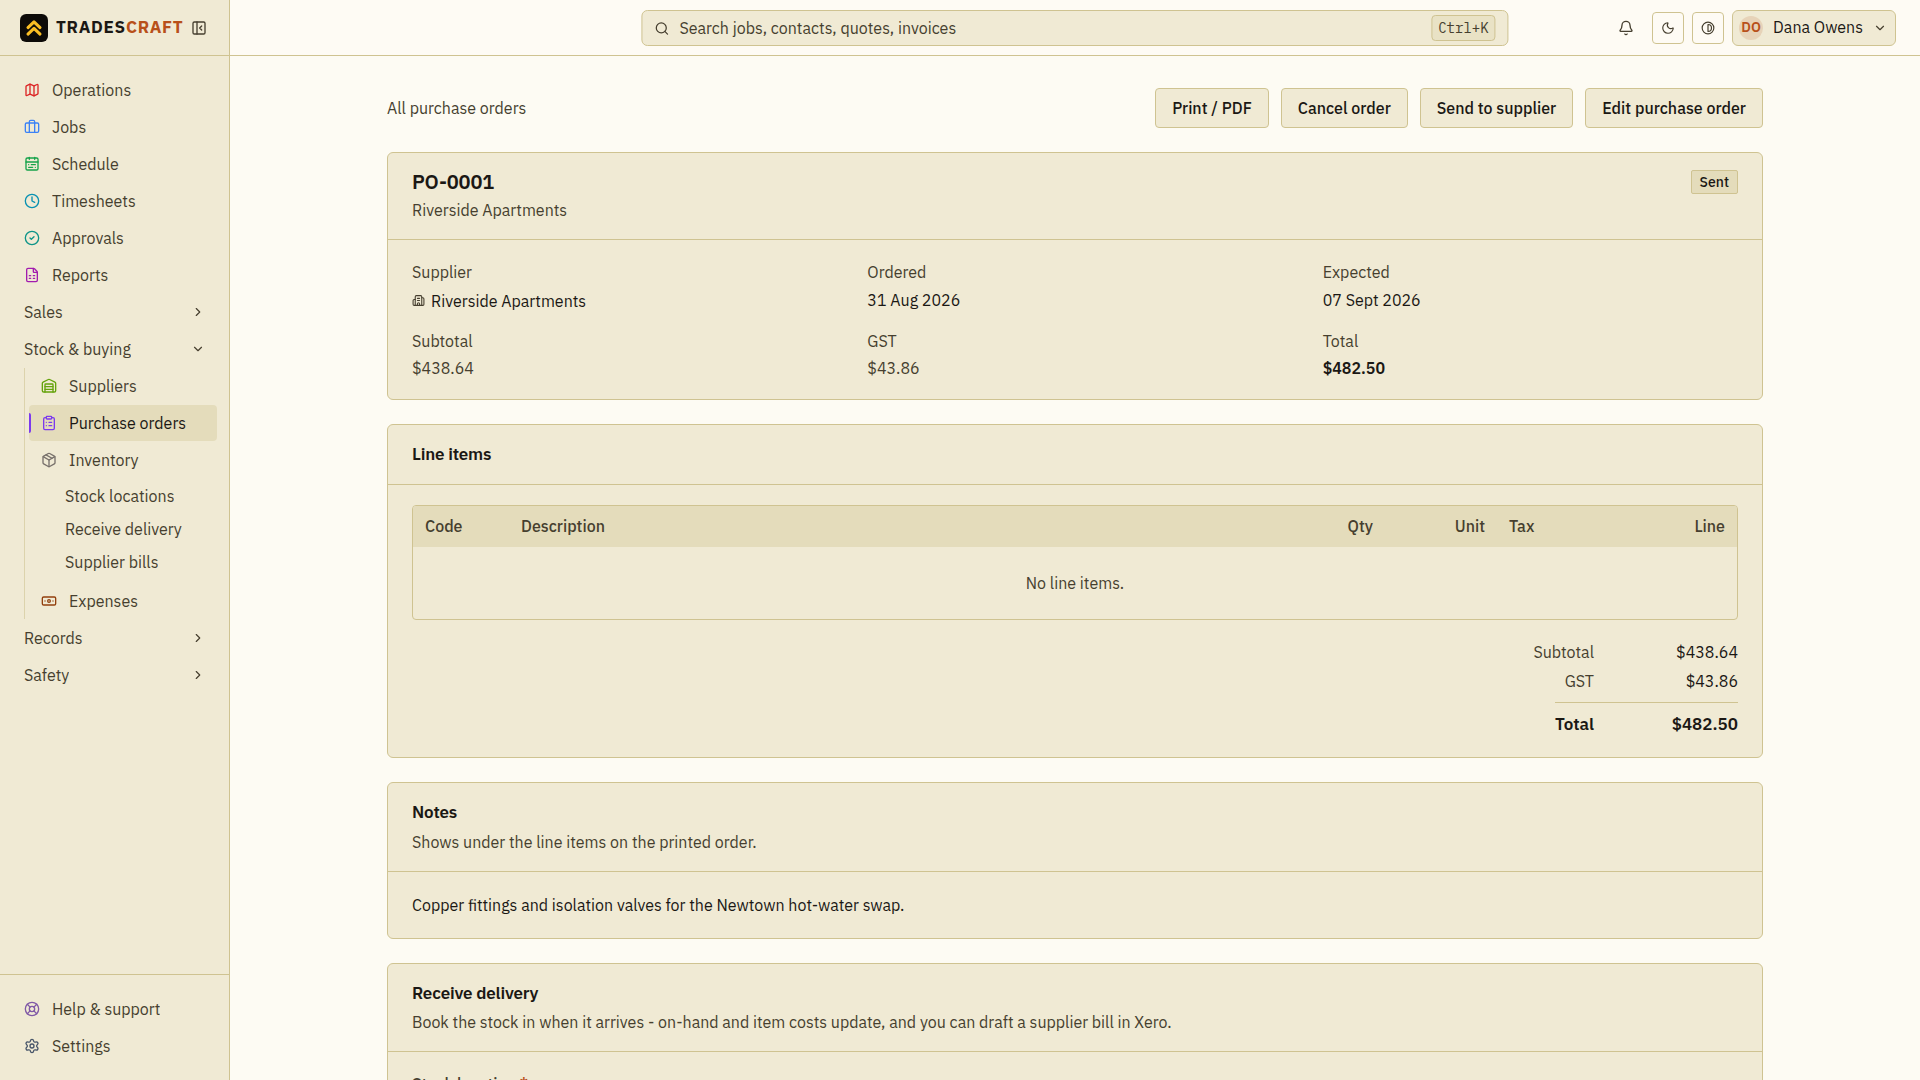Click the Sent status badge
1920x1080 pixels.
pos(1713,182)
